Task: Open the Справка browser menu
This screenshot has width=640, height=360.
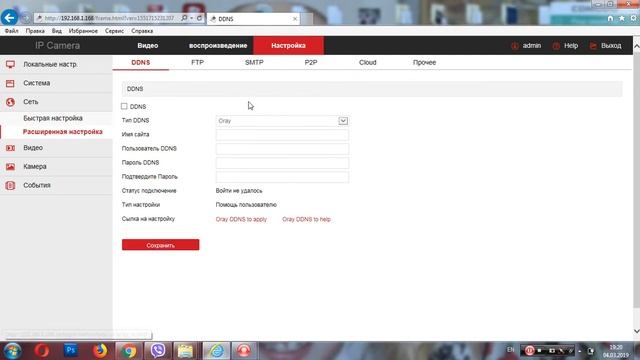Action: [x=142, y=31]
